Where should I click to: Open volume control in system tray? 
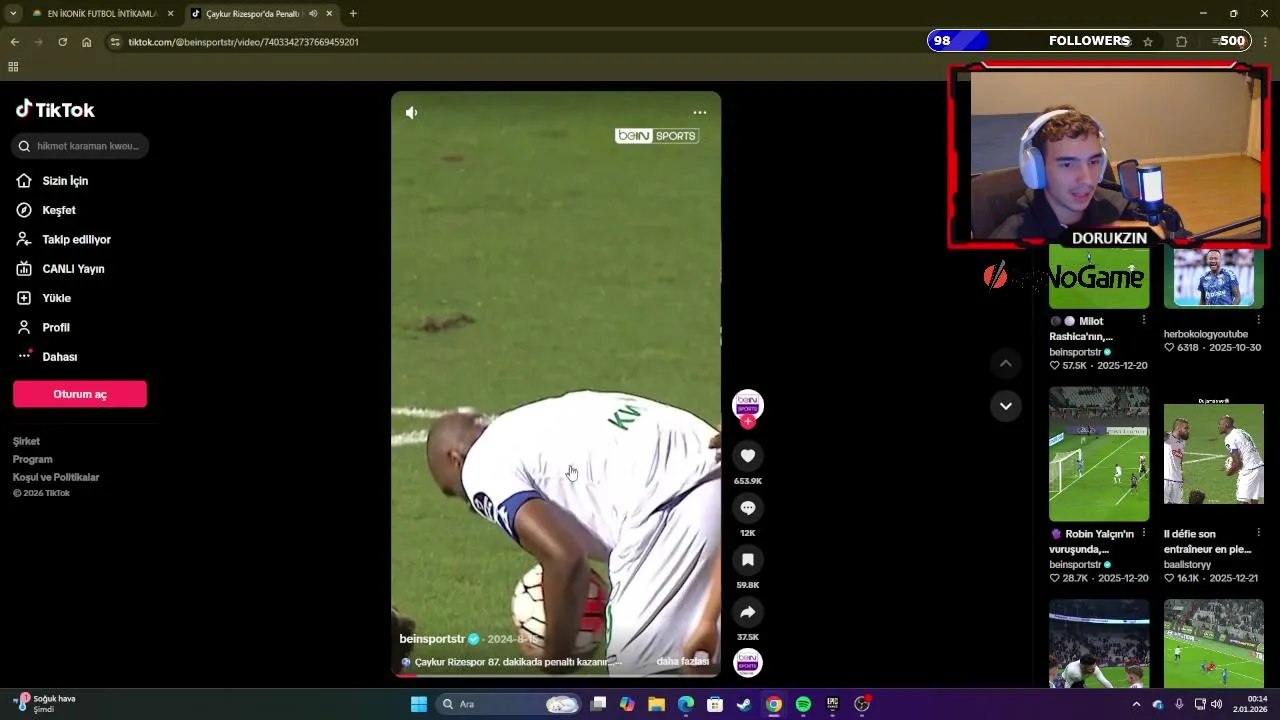tap(1216, 704)
